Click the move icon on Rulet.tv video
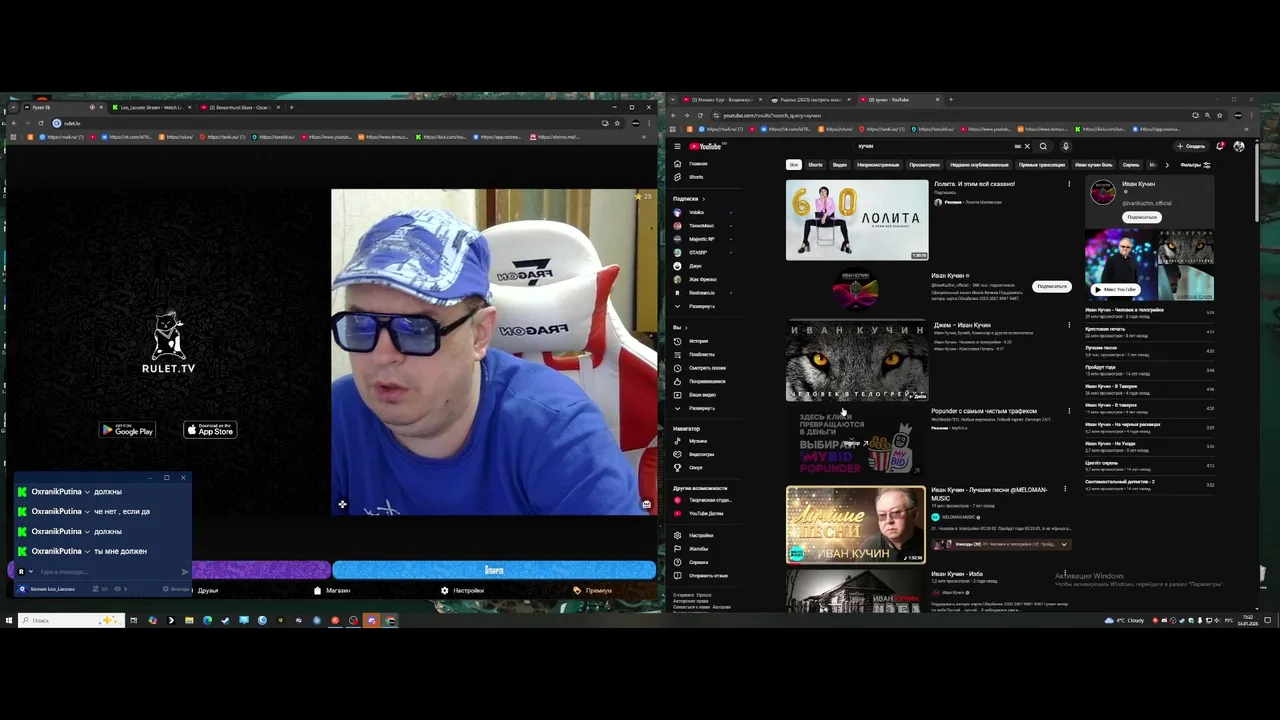Image resolution: width=1280 pixels, height=720 pixels. [x=342, y=504]
